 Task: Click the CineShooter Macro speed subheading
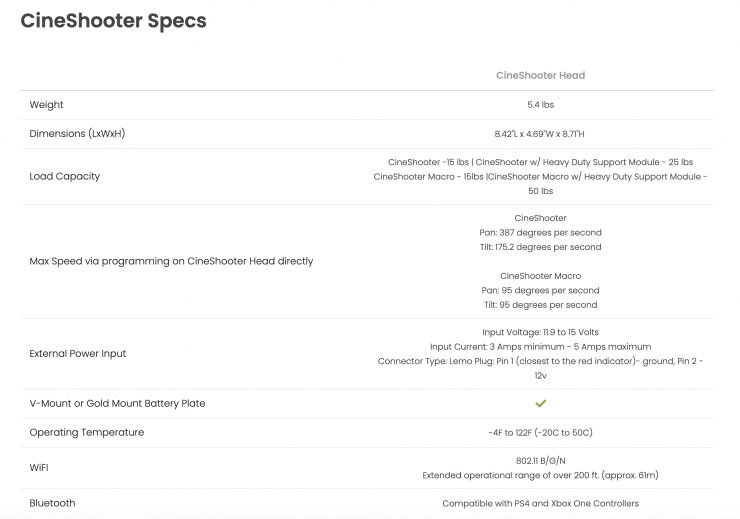[x=540, y=276]
